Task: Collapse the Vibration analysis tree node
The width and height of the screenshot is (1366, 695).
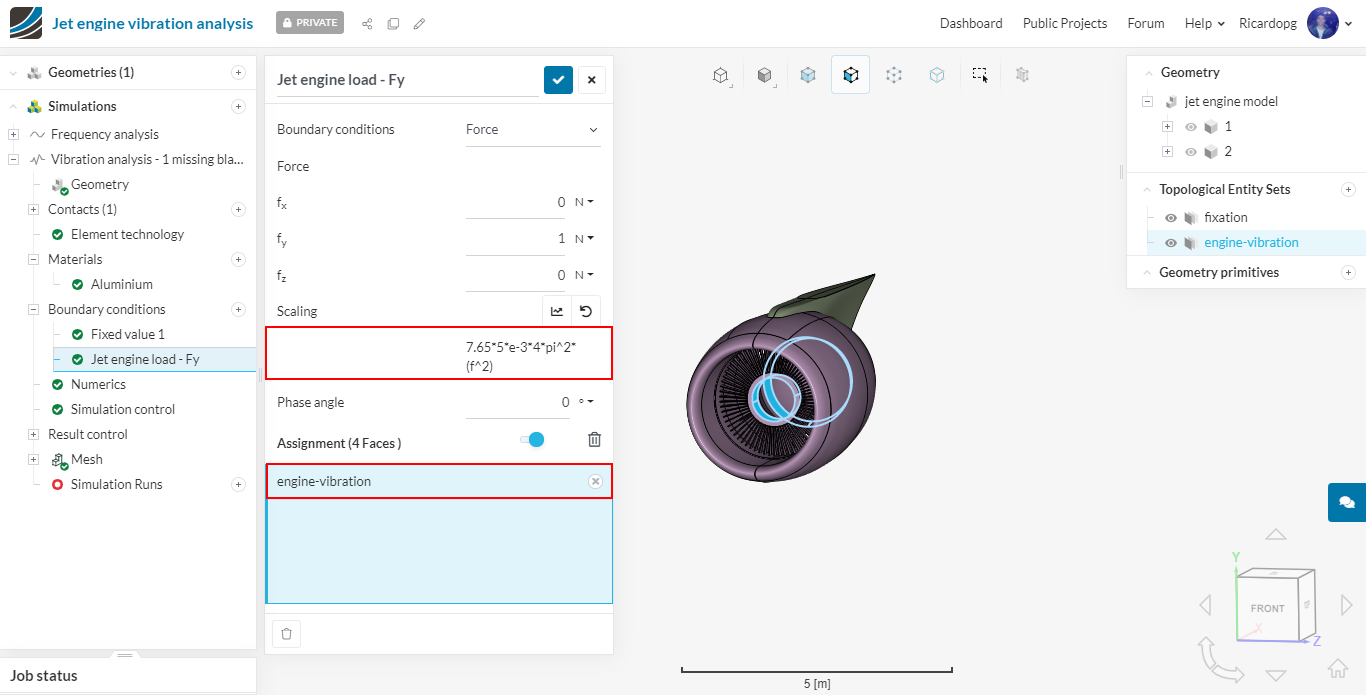Action: pos(14,159)
